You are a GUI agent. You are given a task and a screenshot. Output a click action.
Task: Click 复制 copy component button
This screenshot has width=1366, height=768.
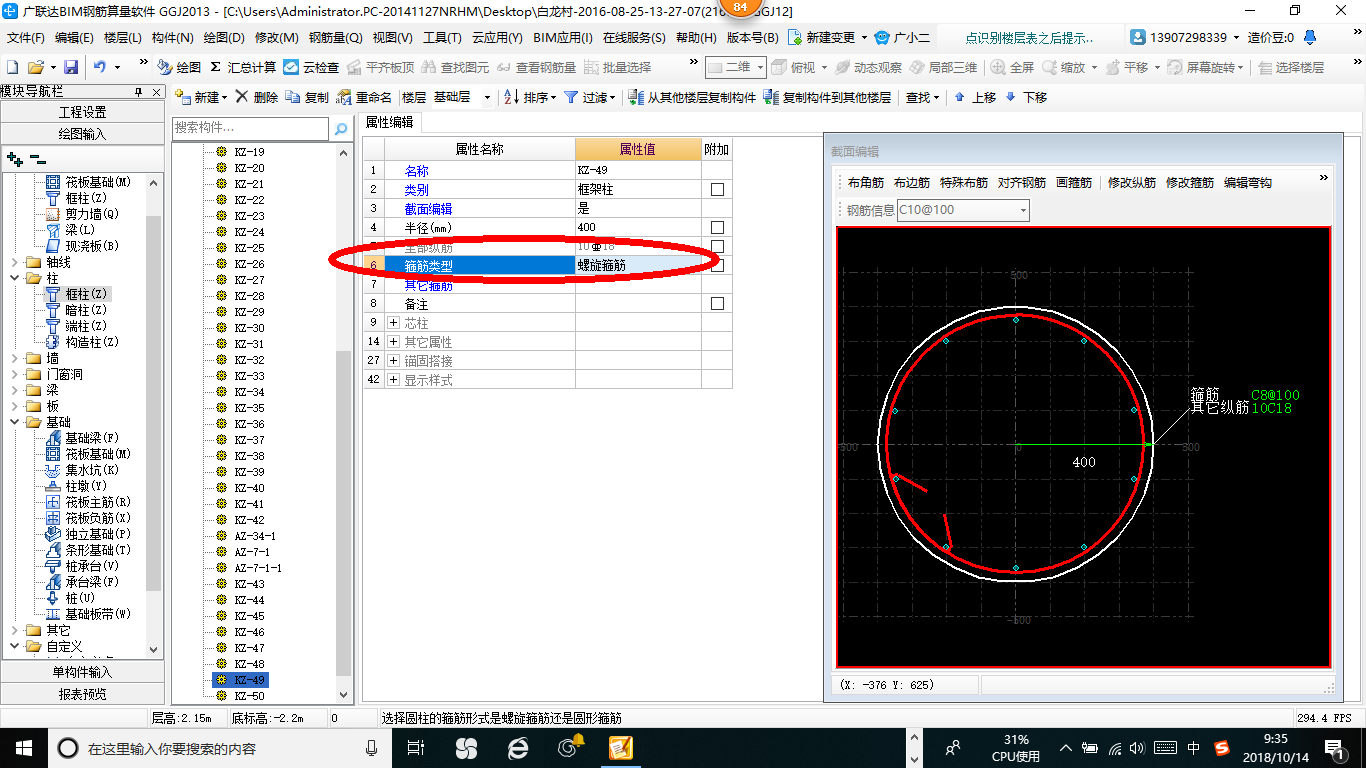307,97
